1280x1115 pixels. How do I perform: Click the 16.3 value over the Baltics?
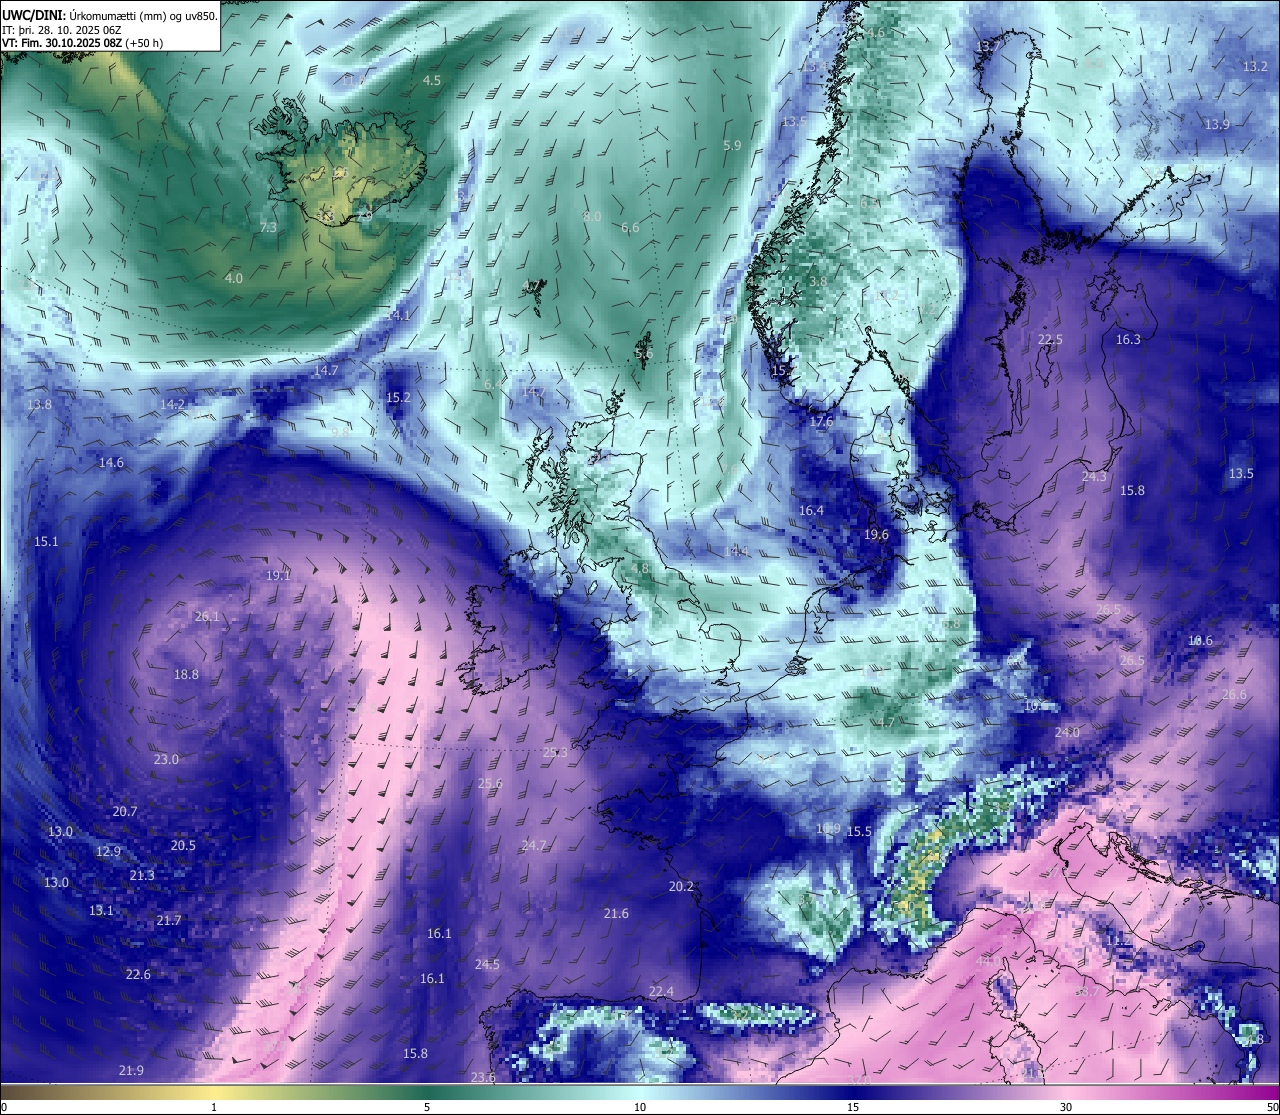pyautogui.click(x=1128, y=340)
